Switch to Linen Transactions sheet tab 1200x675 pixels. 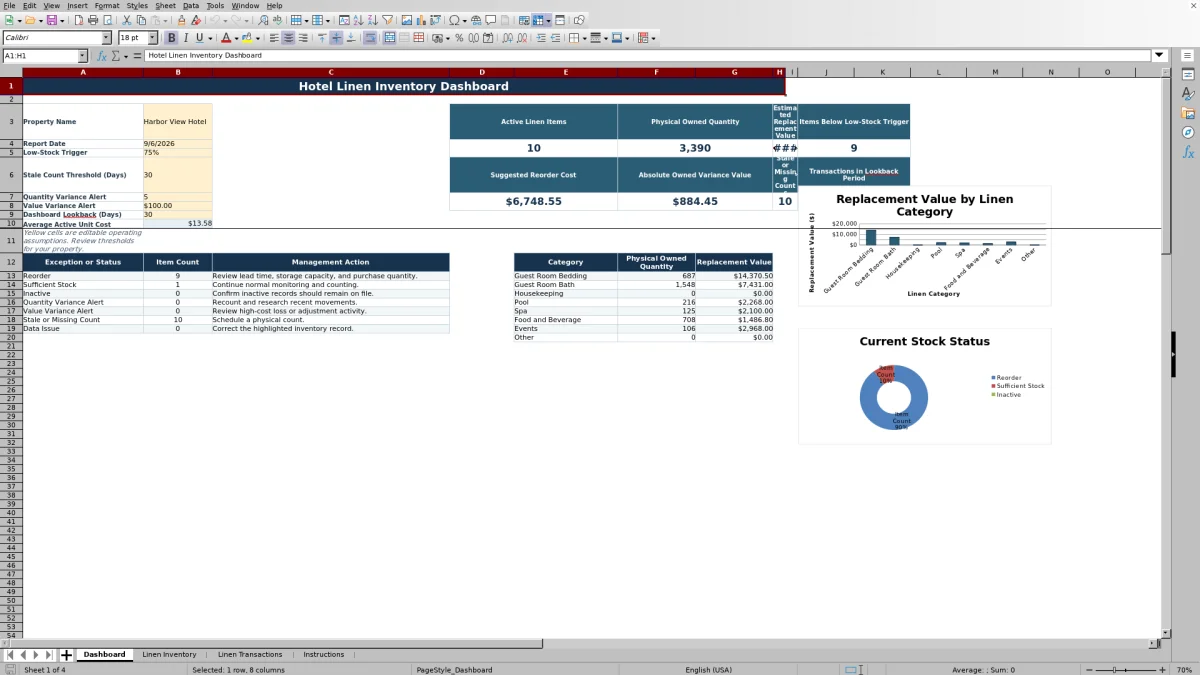250,655
